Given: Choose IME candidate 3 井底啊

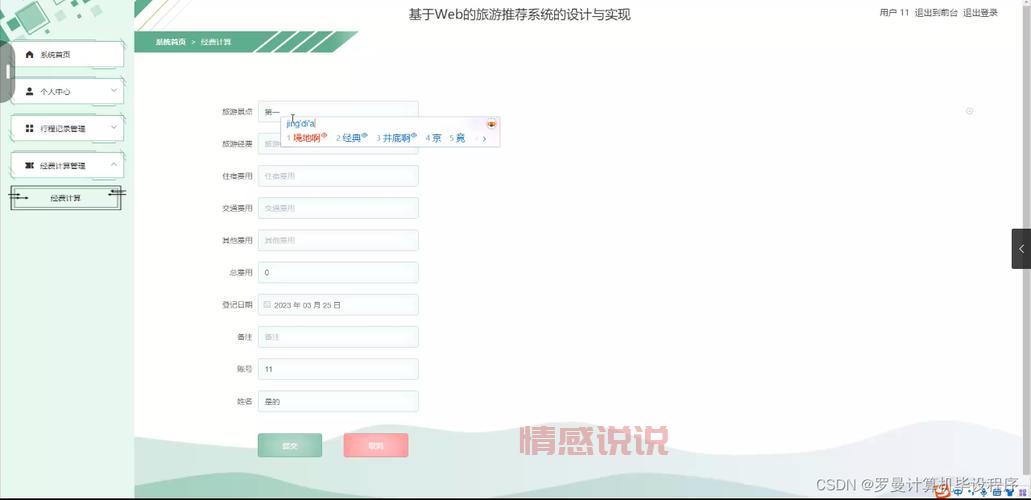Looking at the screenshot, I should point(397,138).
